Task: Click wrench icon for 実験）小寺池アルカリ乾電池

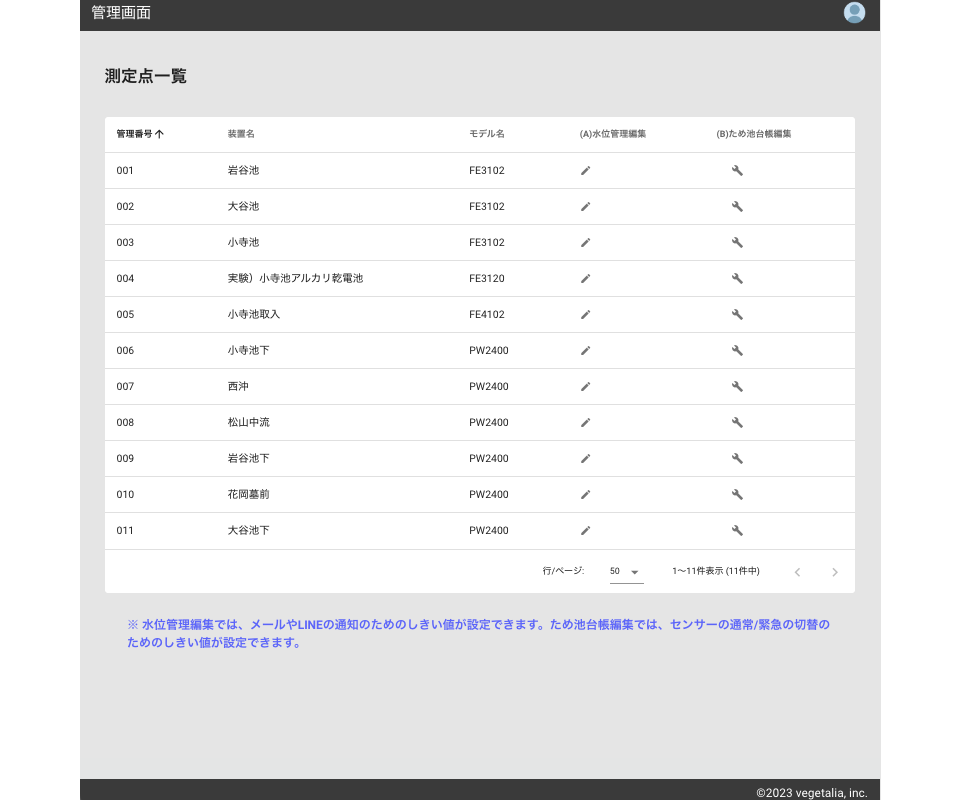Action: (737, 279)
